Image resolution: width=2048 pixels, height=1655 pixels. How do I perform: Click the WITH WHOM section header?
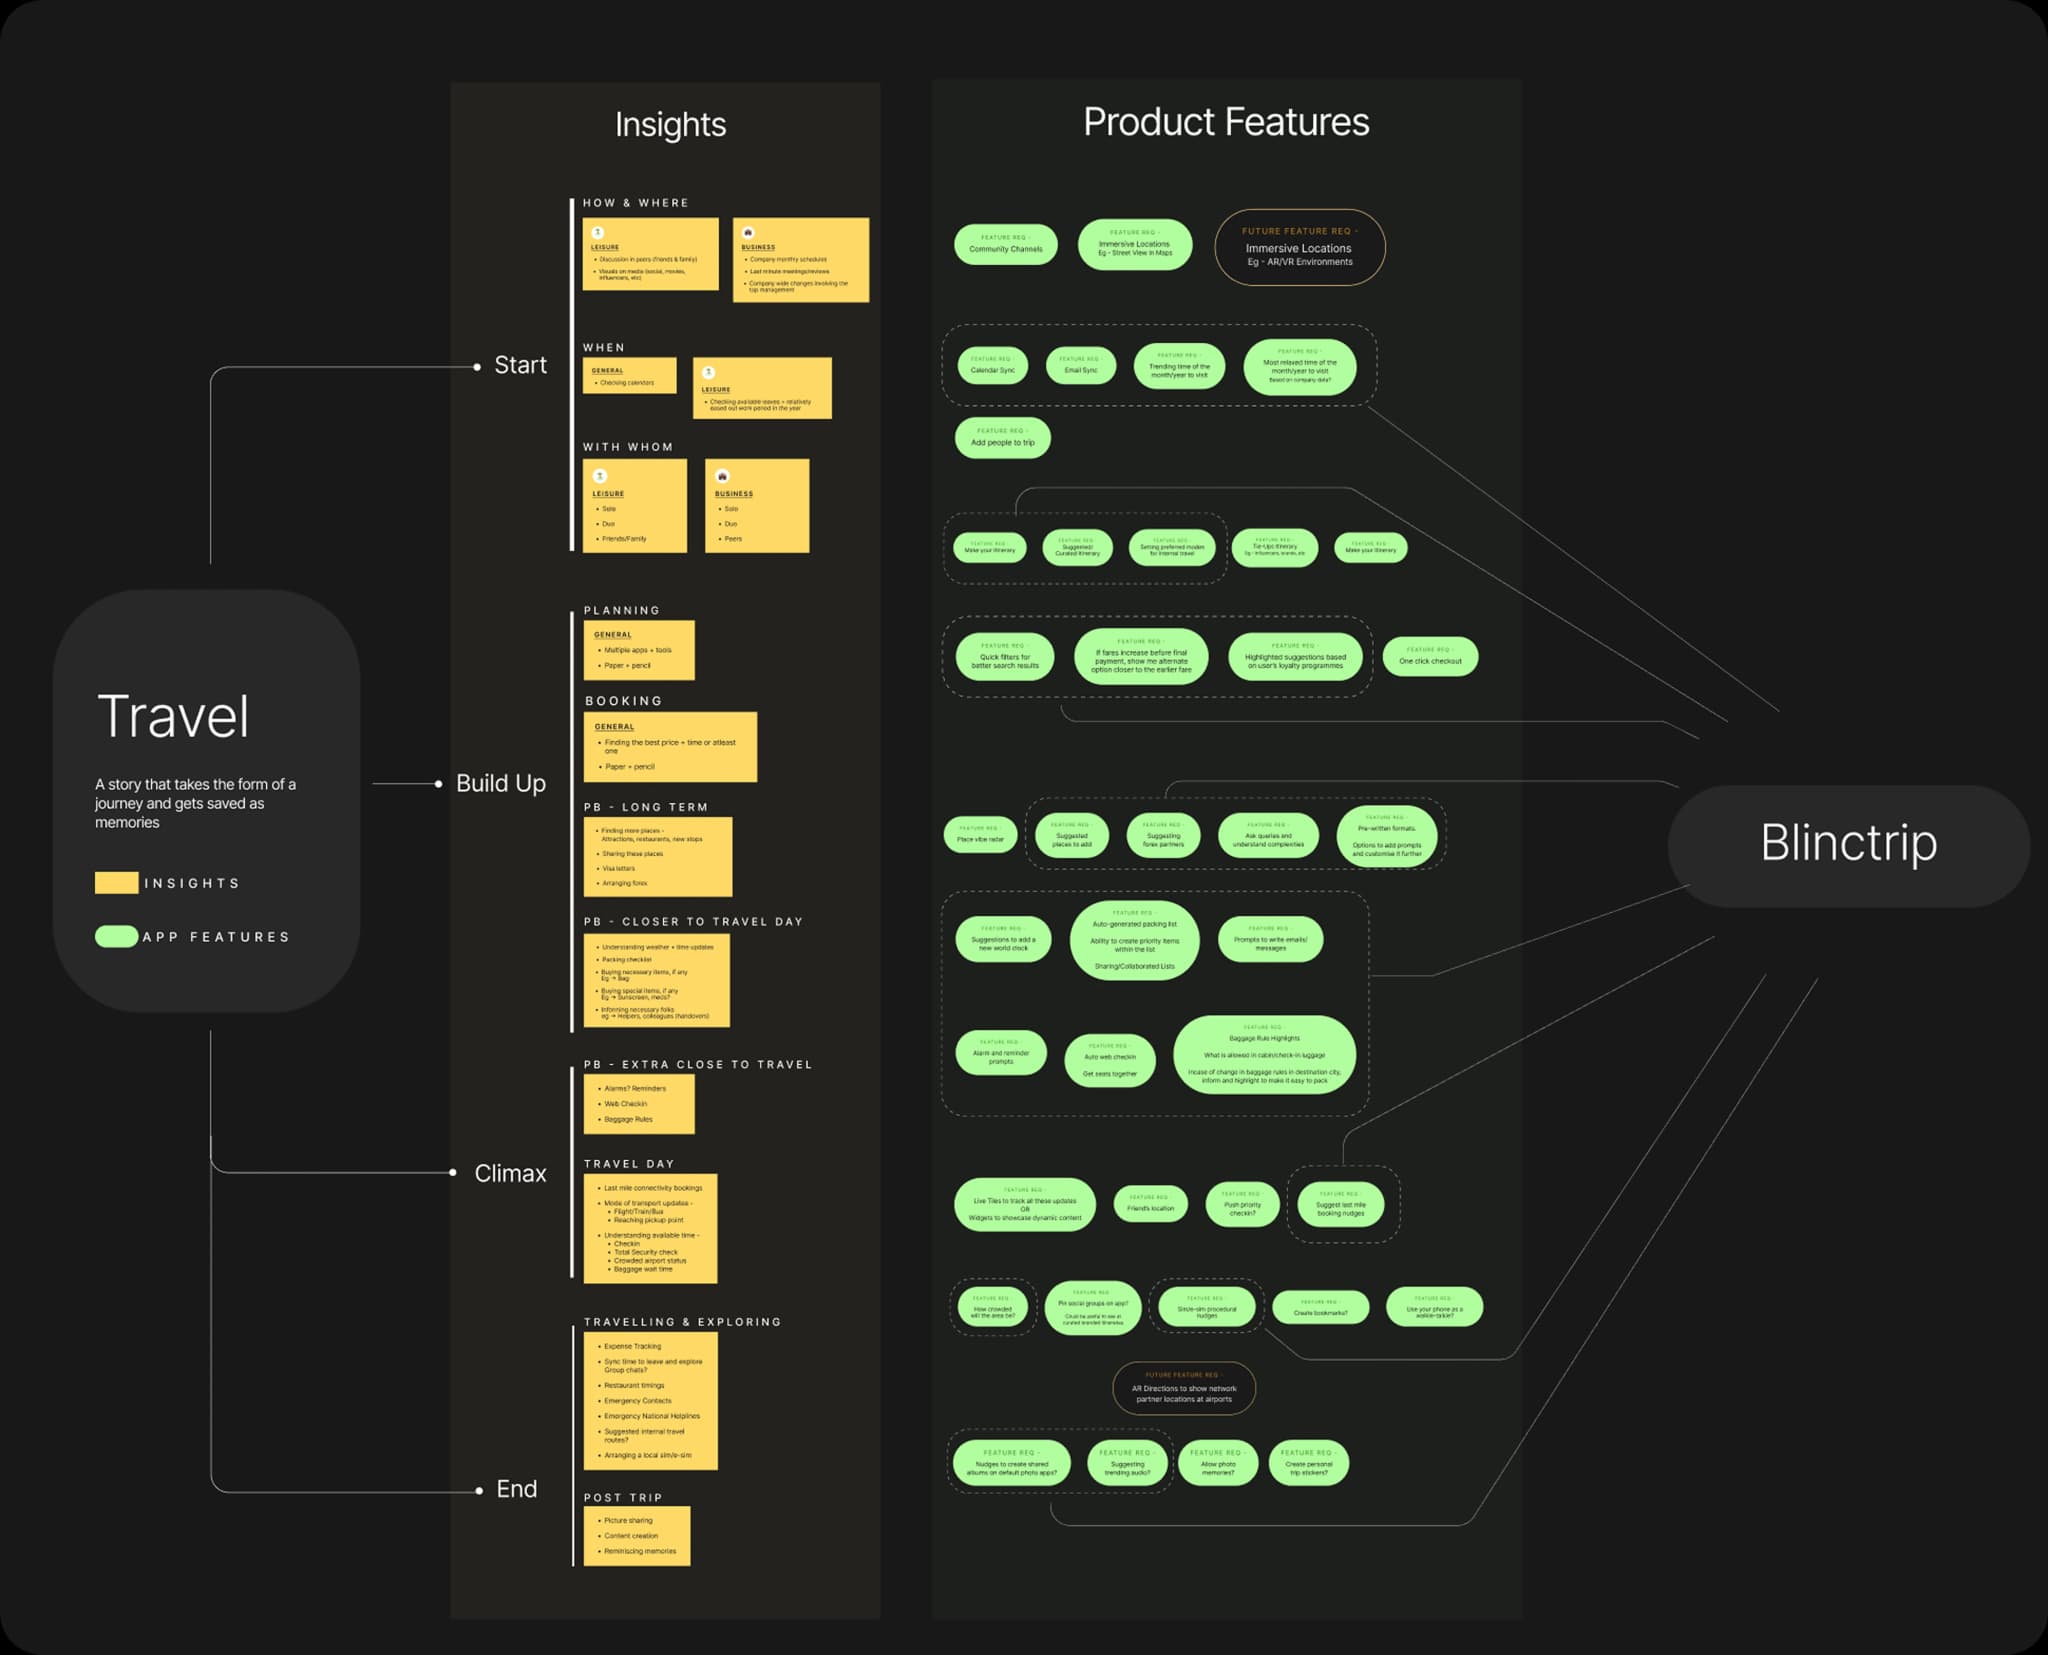[x=628, y=447]
